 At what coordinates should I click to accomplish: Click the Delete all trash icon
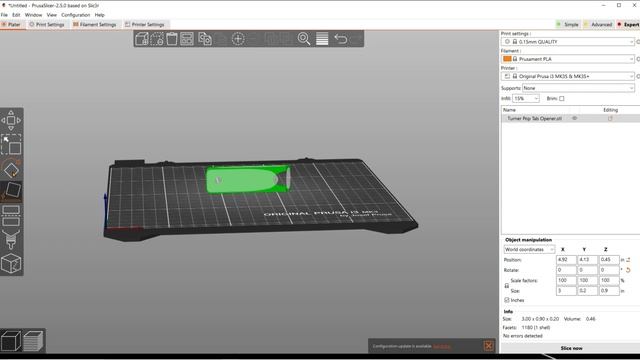coord(172,39)
